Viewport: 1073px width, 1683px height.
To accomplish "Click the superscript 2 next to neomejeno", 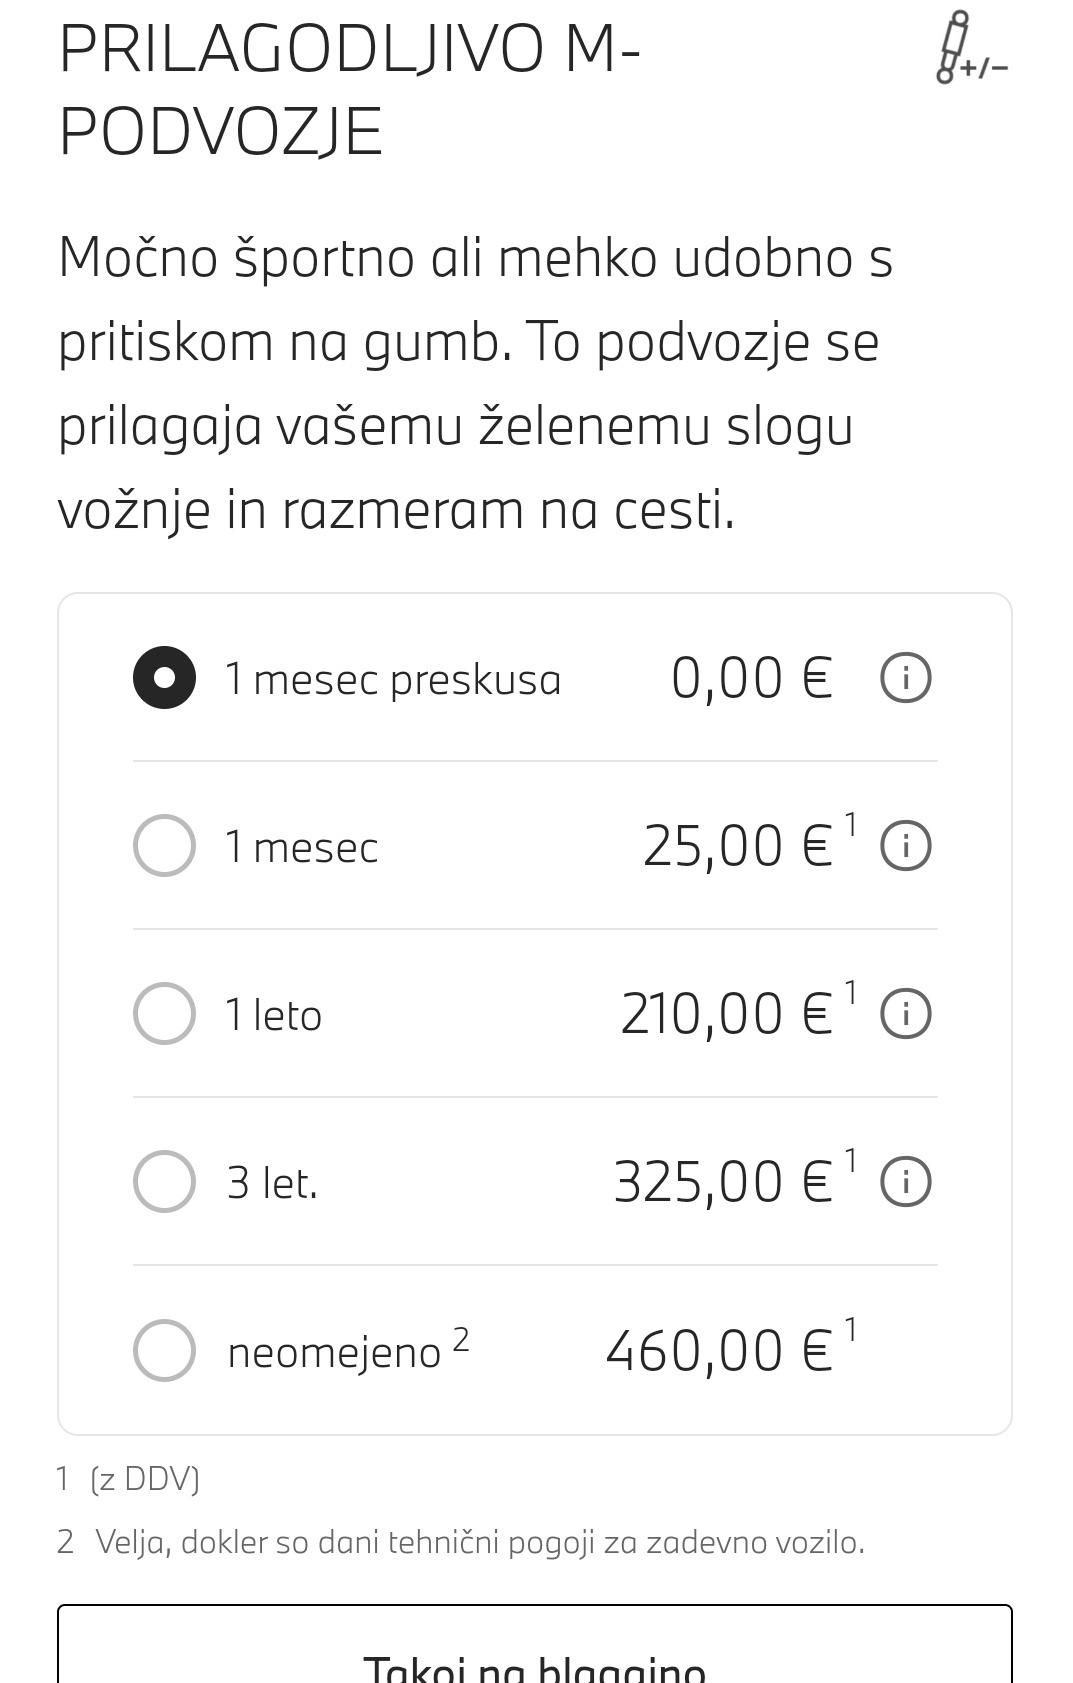I will (460, 1338).
